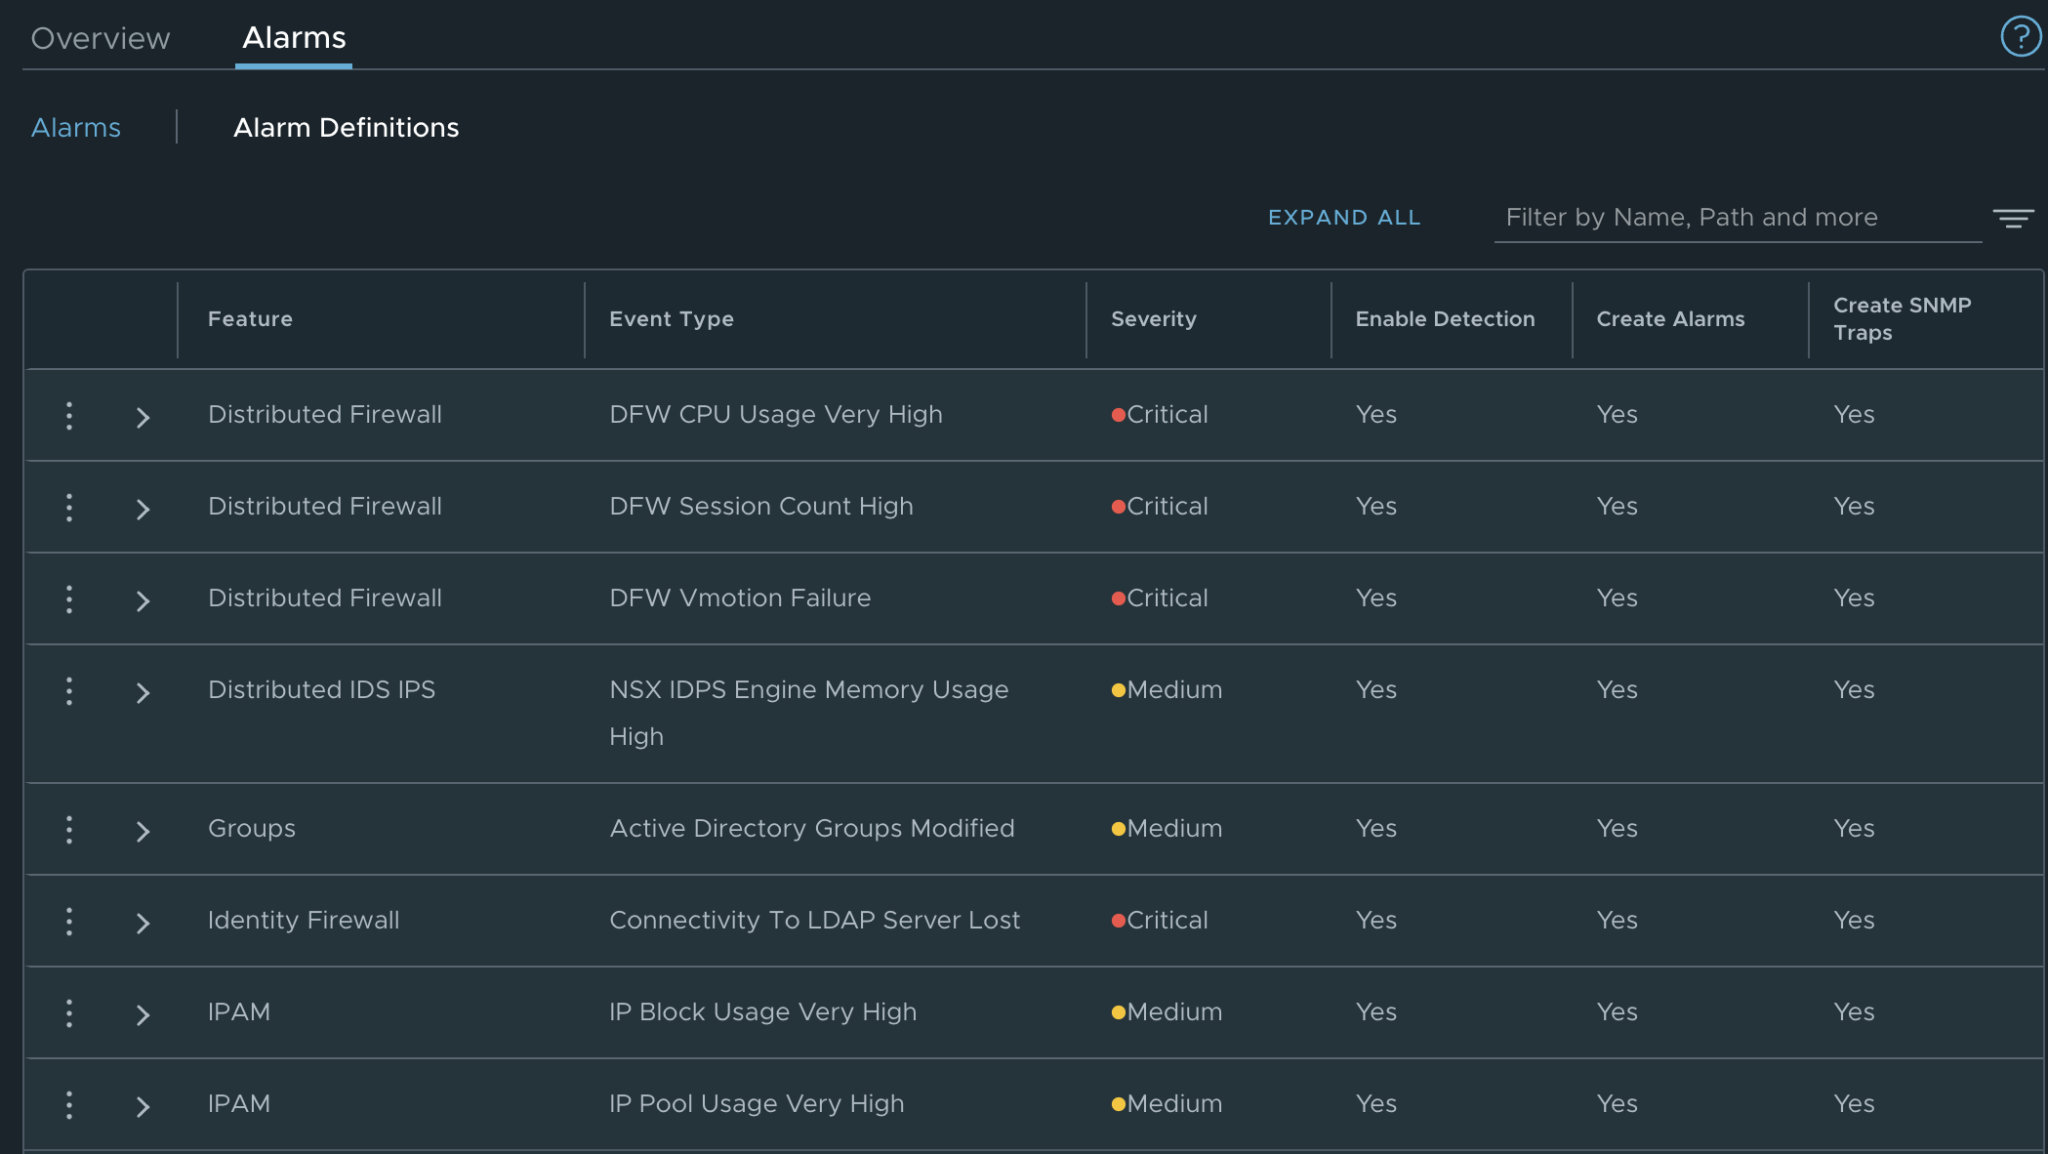Screen dimensions: 2048x1154
Task: Expand the Identity Firewall row chevron
Action: 143,923
